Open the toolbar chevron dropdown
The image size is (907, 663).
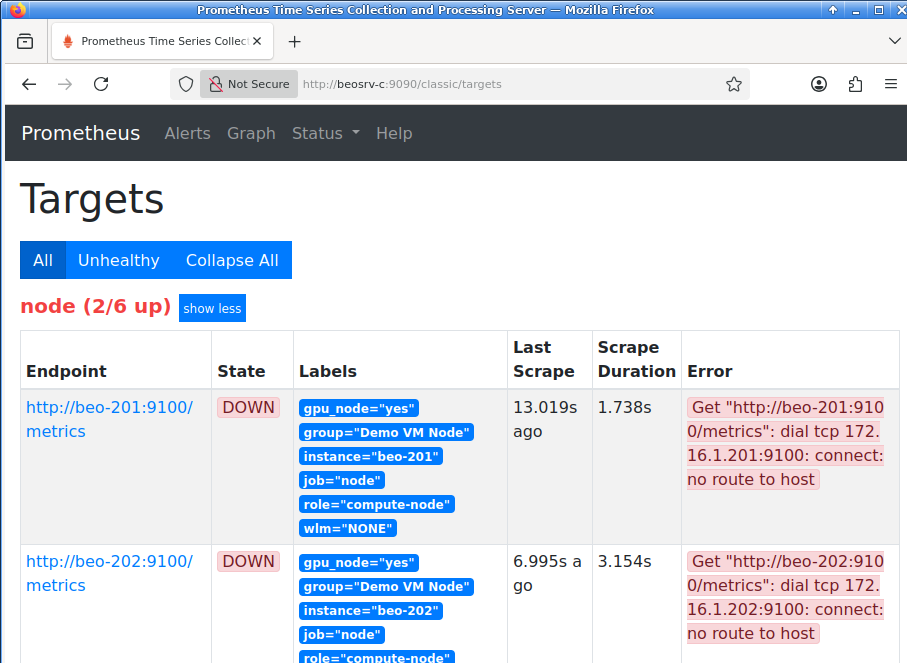point(893,41)
